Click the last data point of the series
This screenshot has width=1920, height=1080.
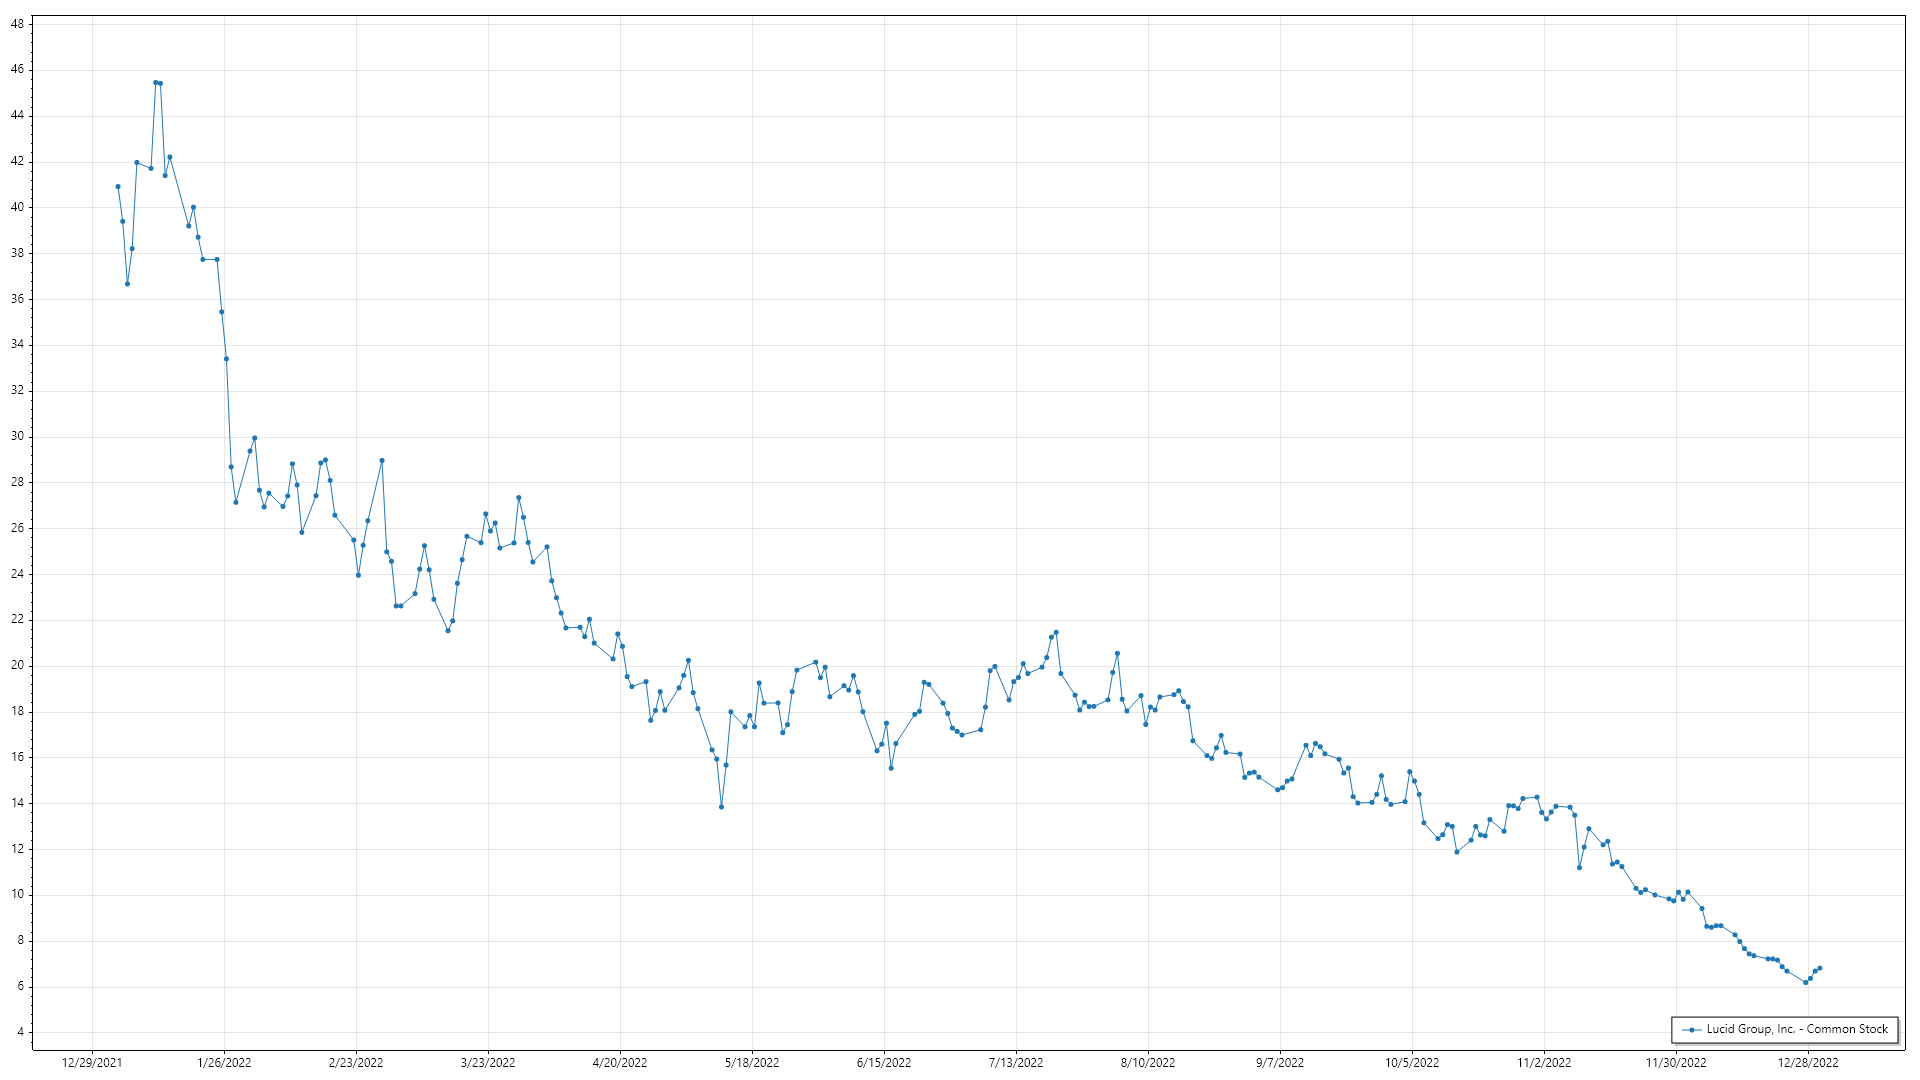point(1820,968)
